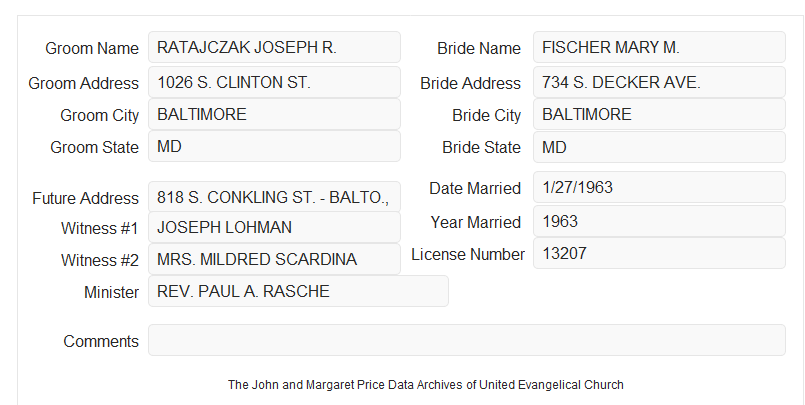Click the Witness #1 field
The image size is (805, 405).
(x=274, y=227)
